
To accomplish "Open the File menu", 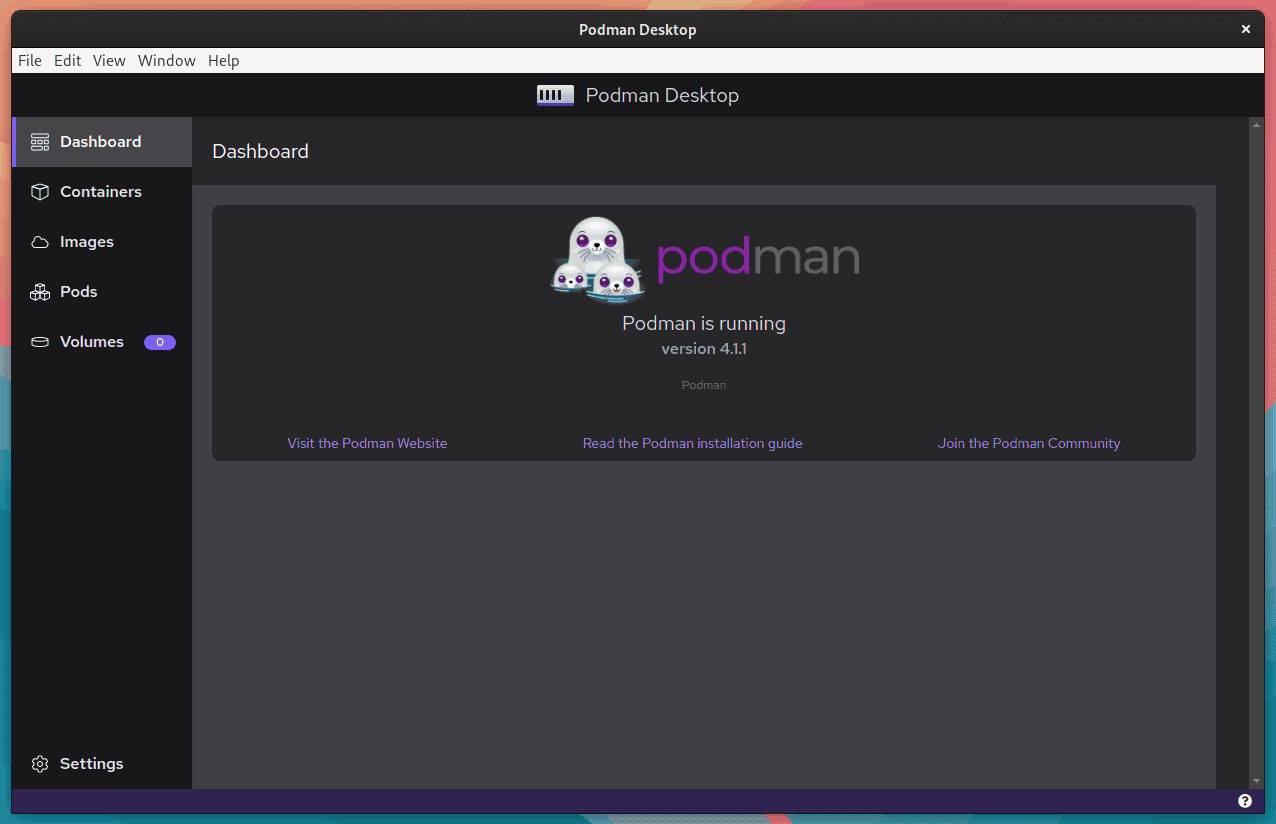I will point(29,60).
